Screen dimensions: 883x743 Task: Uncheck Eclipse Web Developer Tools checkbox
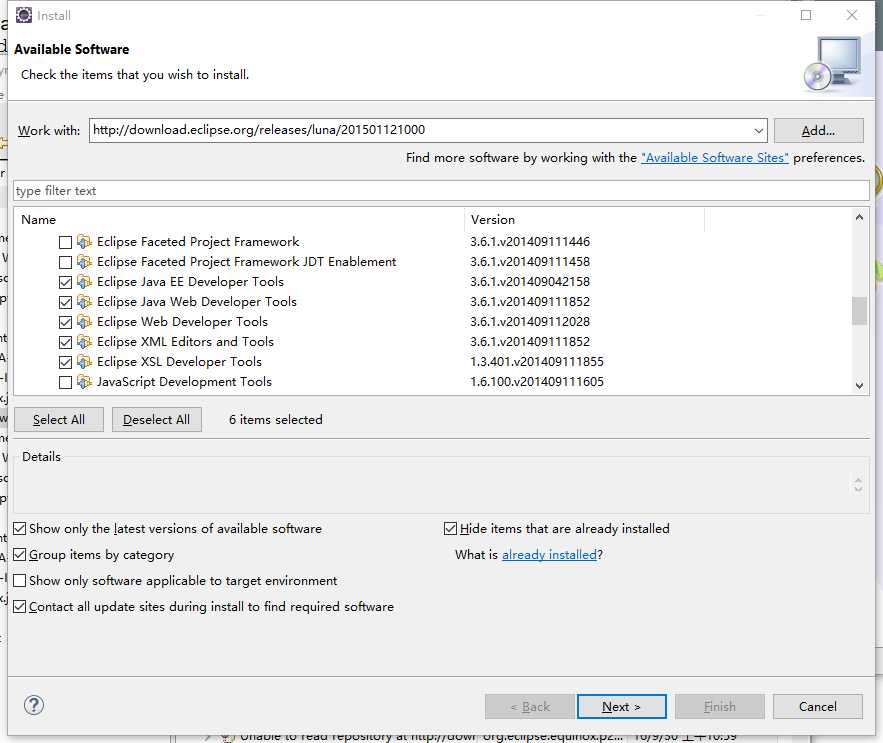point(65,322)
